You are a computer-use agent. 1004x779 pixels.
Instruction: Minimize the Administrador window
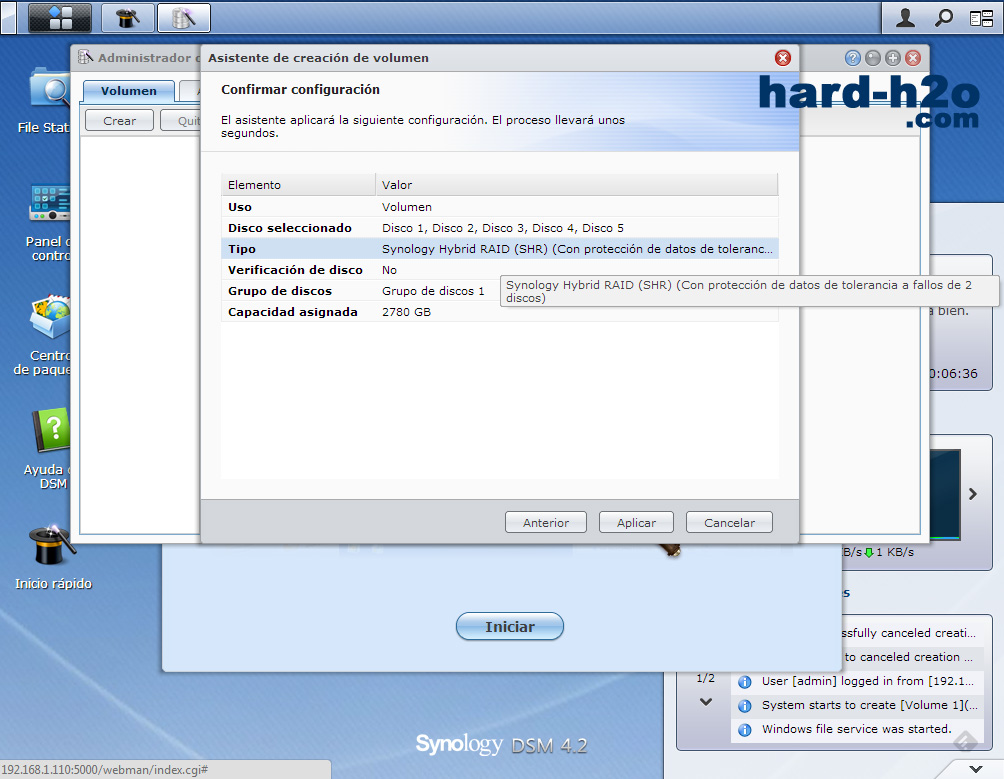(x=873, y=58)
